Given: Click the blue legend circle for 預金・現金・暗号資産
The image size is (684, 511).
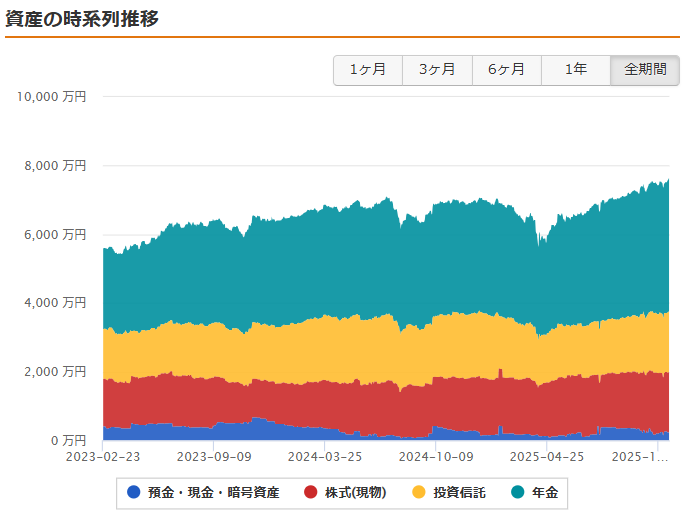Looking at the screenshot, I should tap(134, 492).
